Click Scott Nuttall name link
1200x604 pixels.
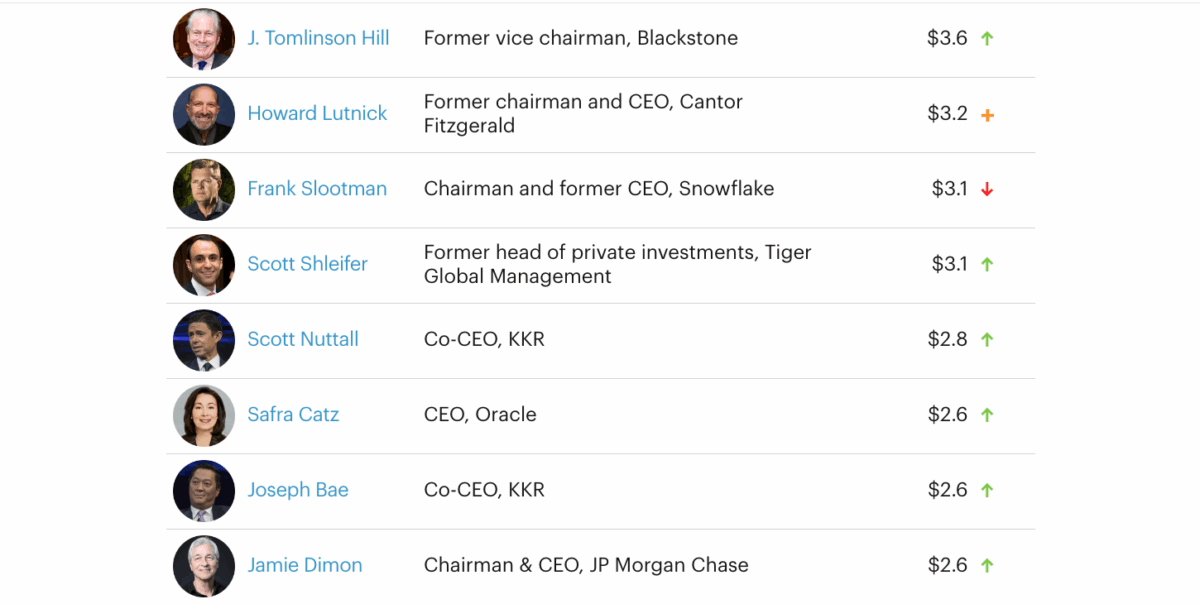(x=303, y=339)
